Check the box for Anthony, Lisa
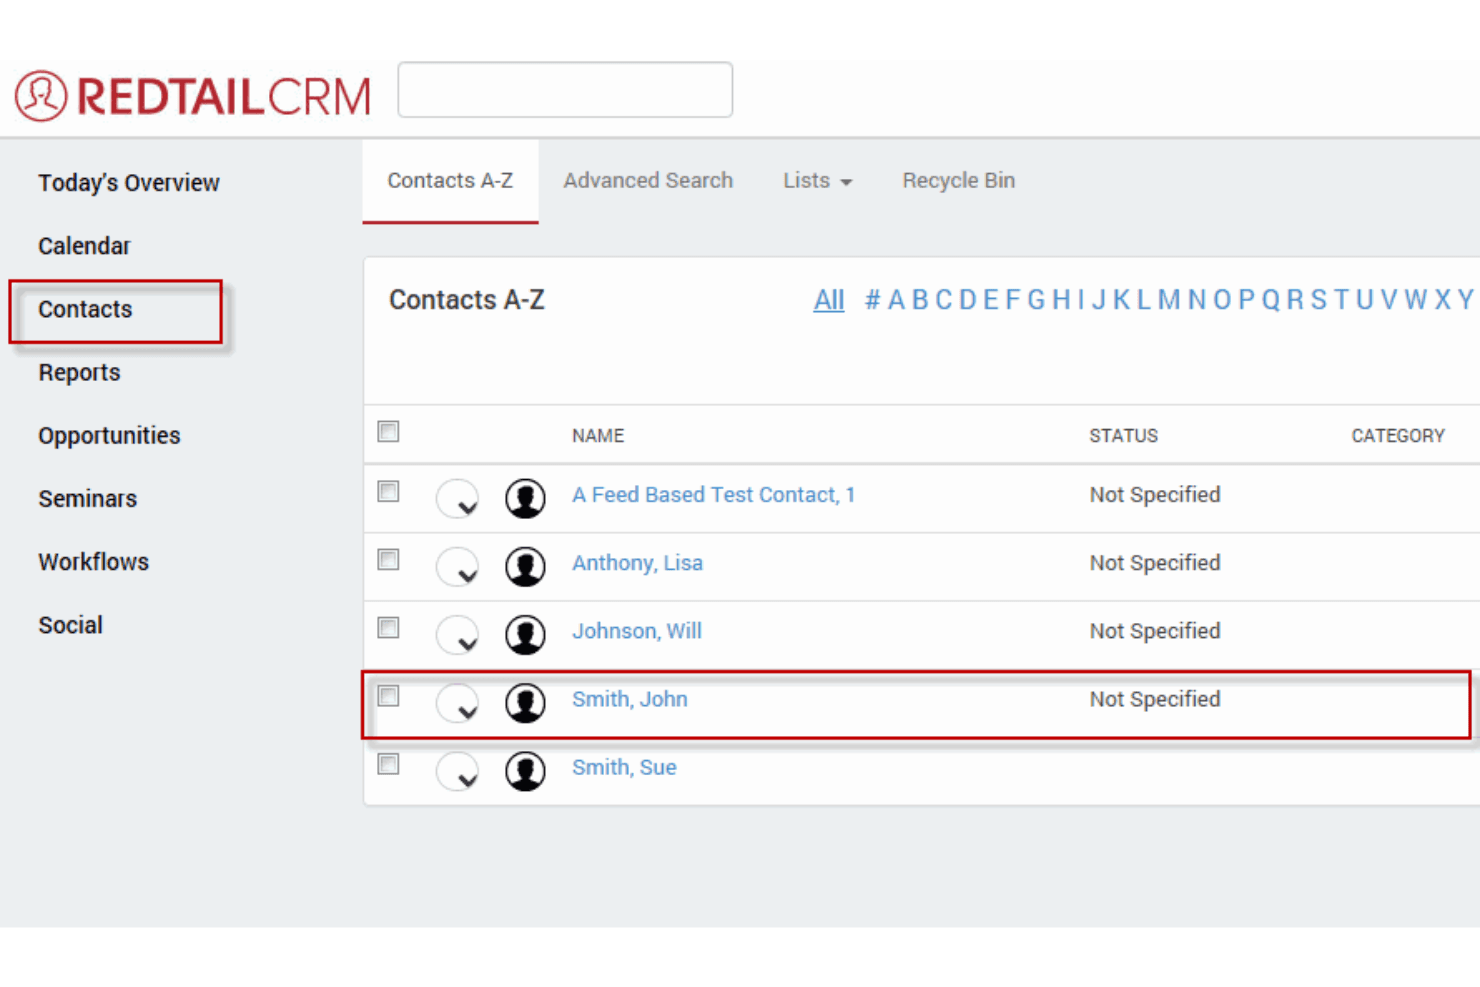The height and width of the screenshot is (987, 1480). (388, 559)
